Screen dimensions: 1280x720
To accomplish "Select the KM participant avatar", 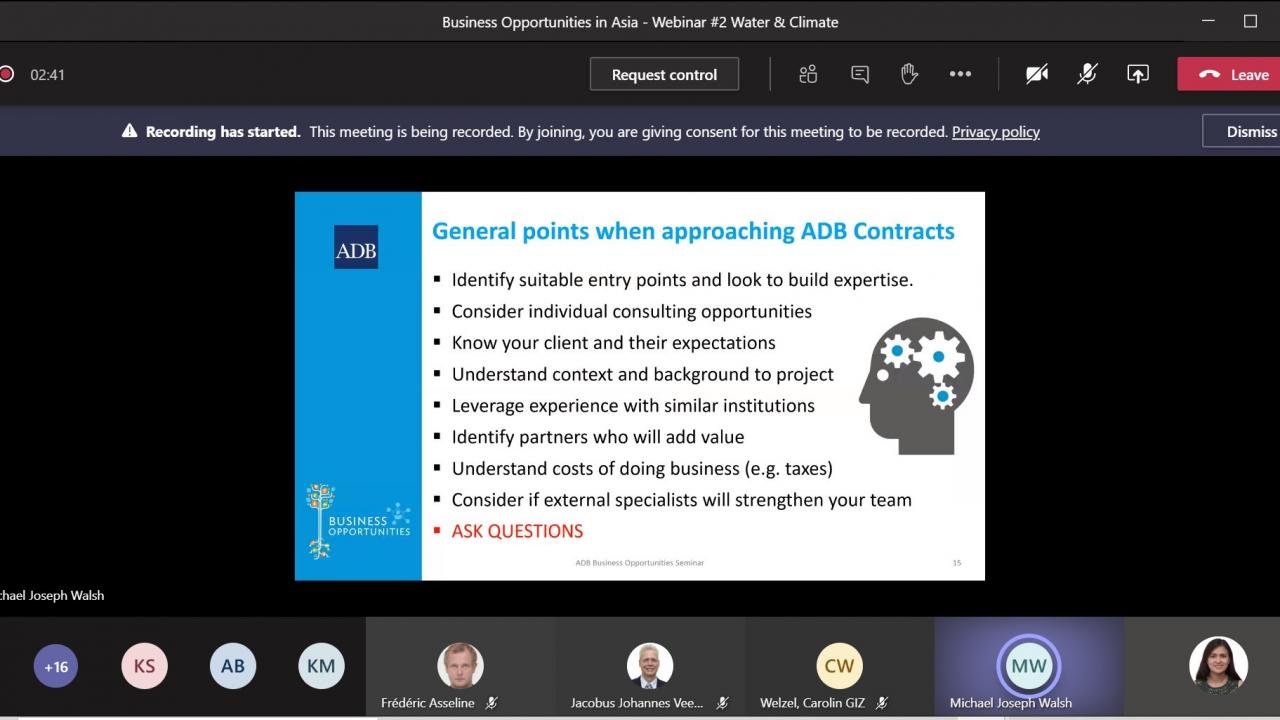I will click(321, 666).
